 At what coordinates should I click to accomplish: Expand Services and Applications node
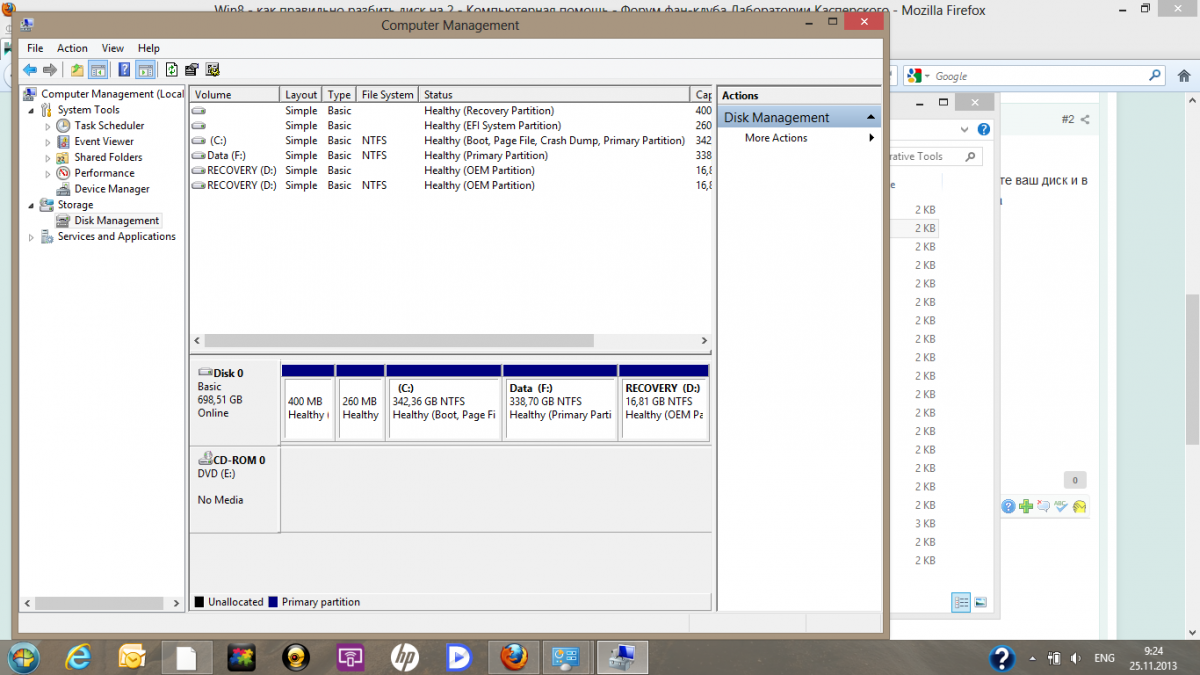(32, 237)
